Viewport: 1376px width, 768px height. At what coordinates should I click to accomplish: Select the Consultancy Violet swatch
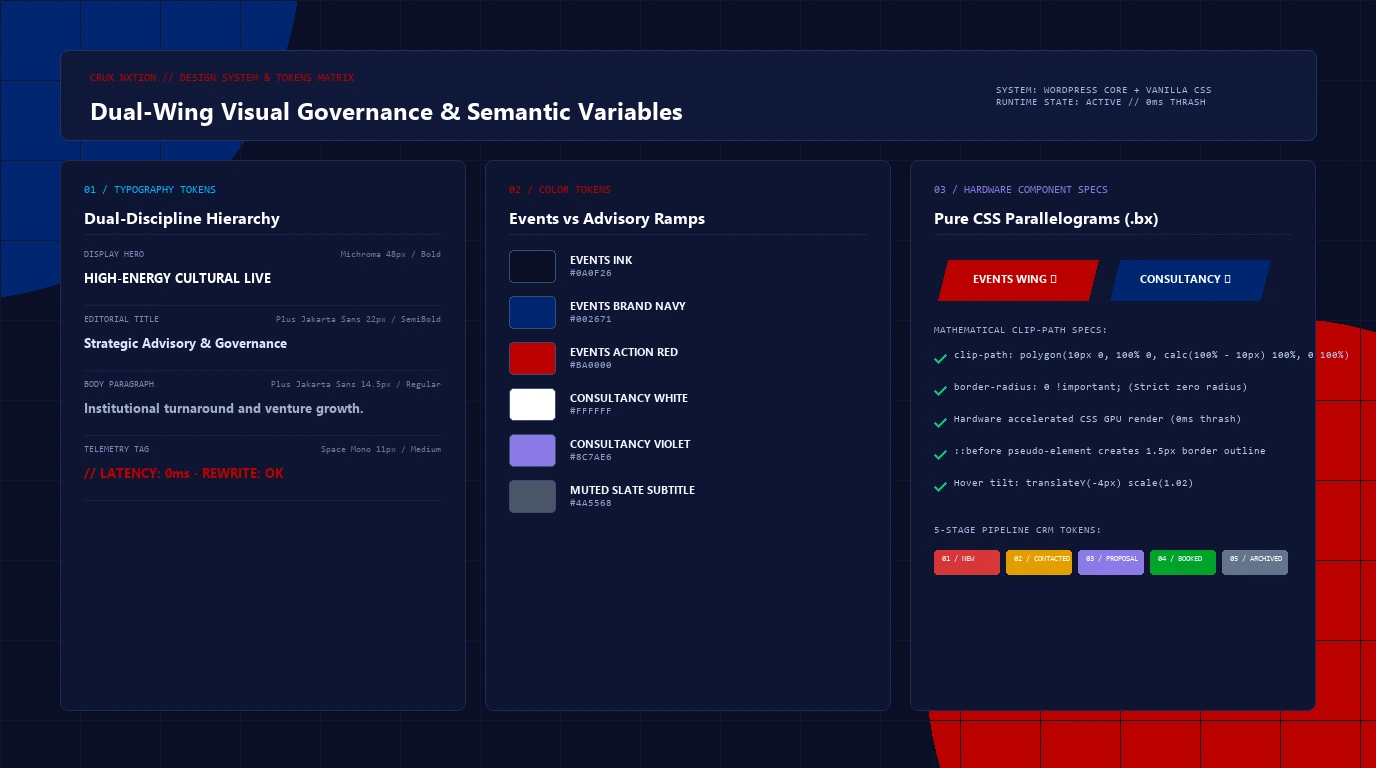coord(532,451)
